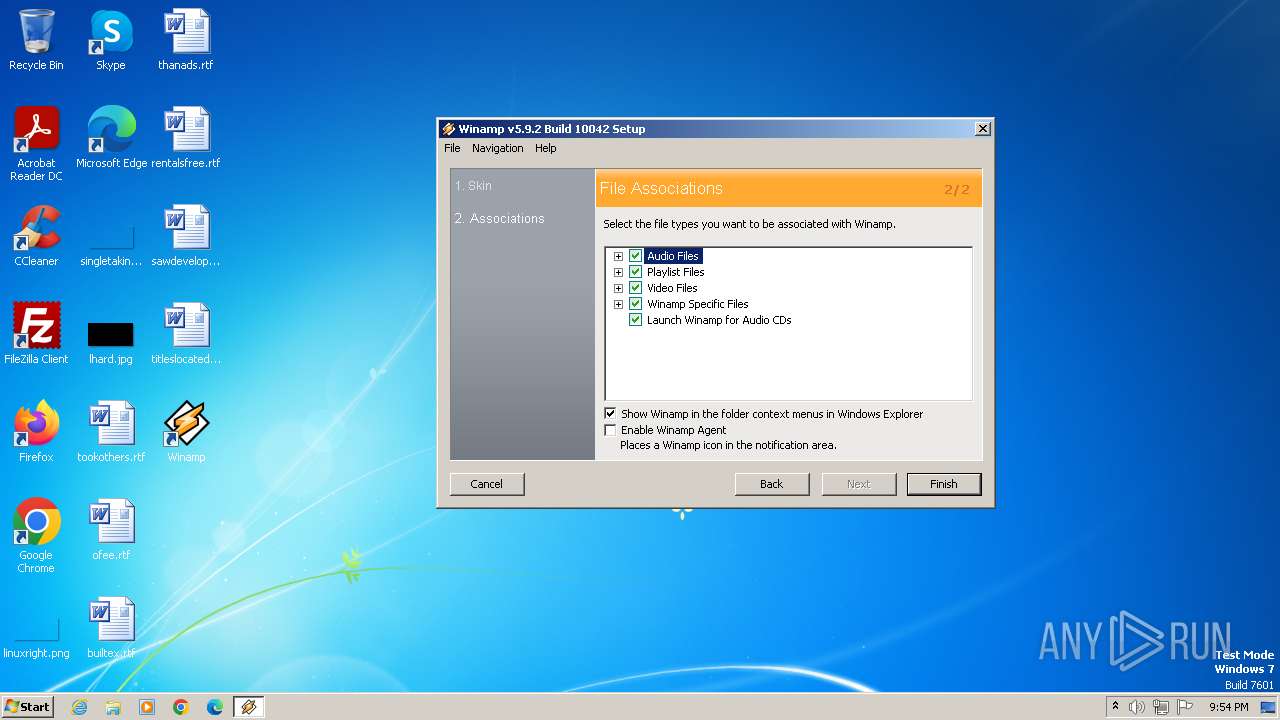
Task: Open the Action Center flag icon
Action: coord(1185,707)
